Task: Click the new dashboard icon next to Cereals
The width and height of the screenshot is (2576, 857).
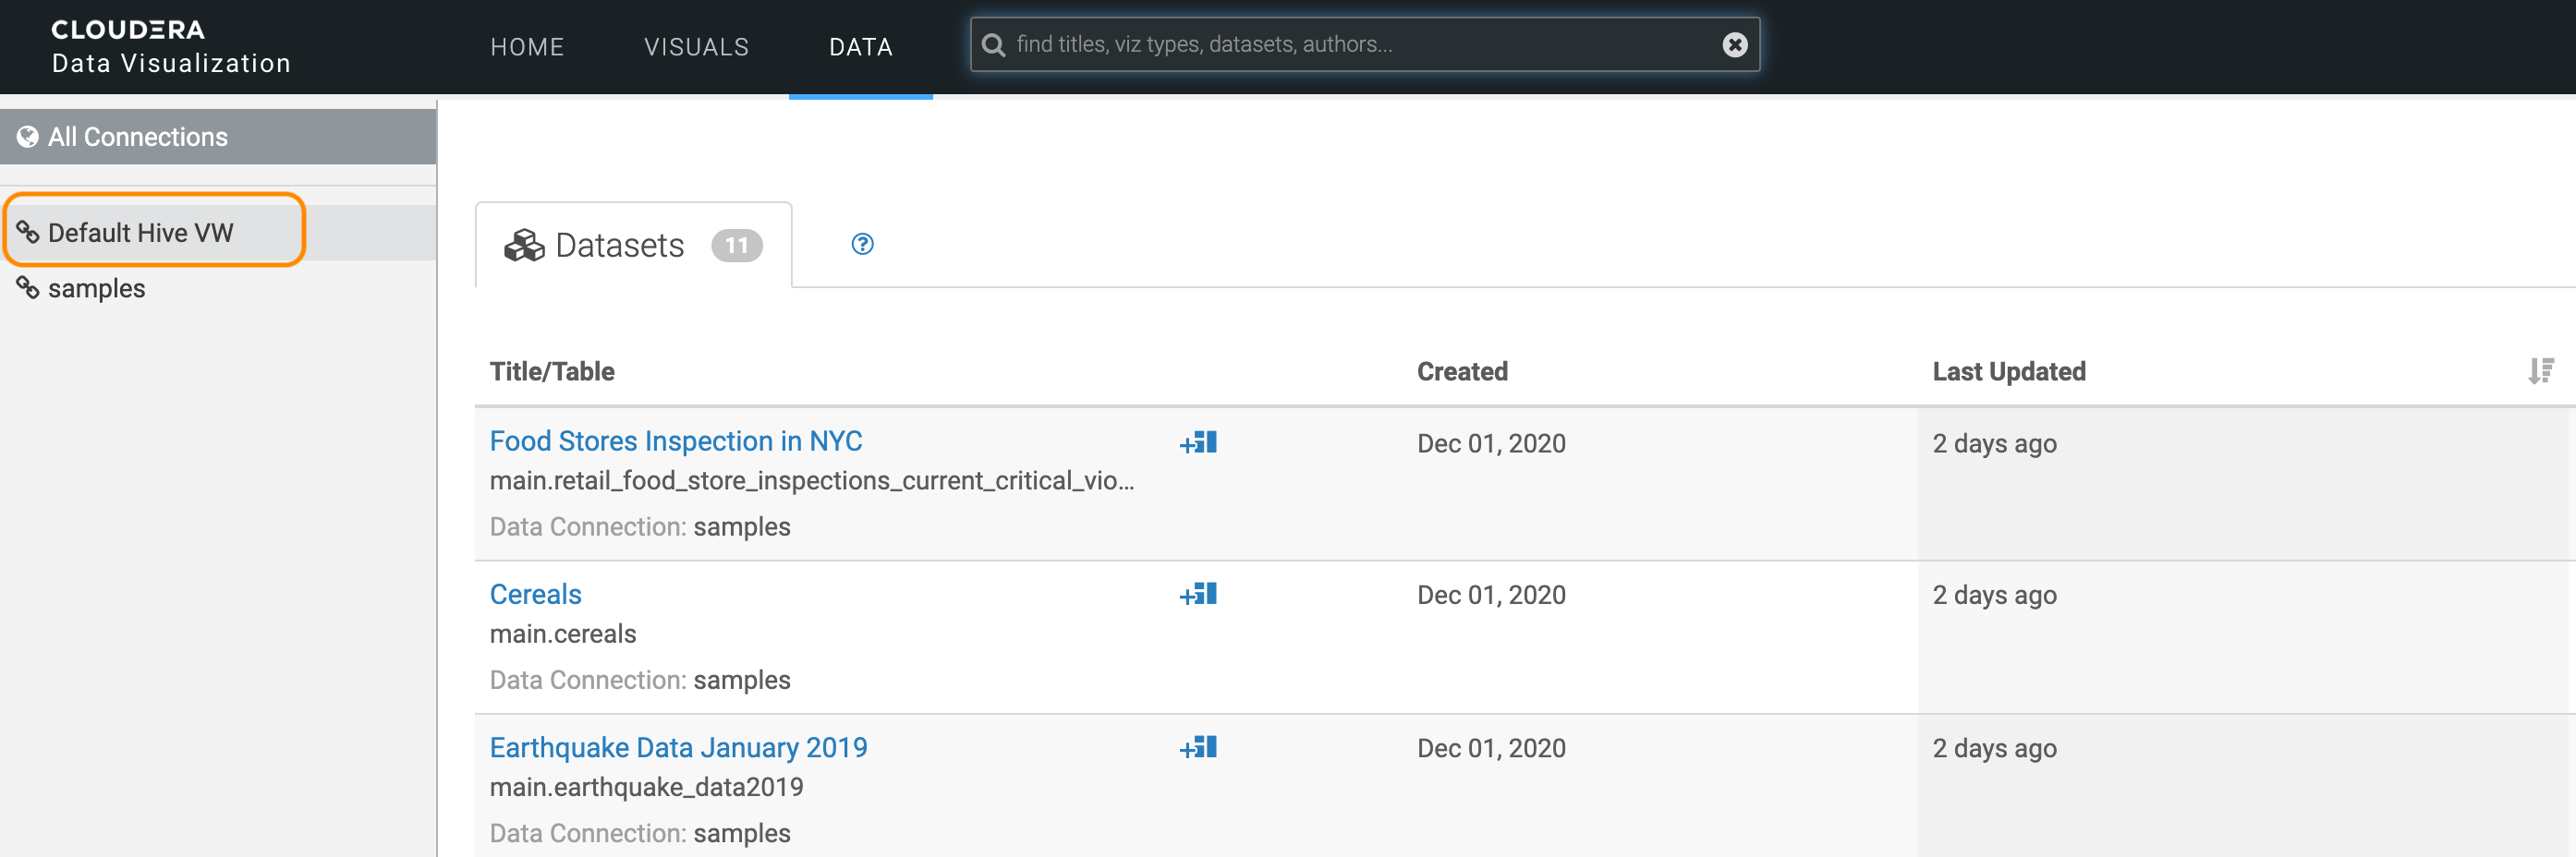Action: point(1197,593)
